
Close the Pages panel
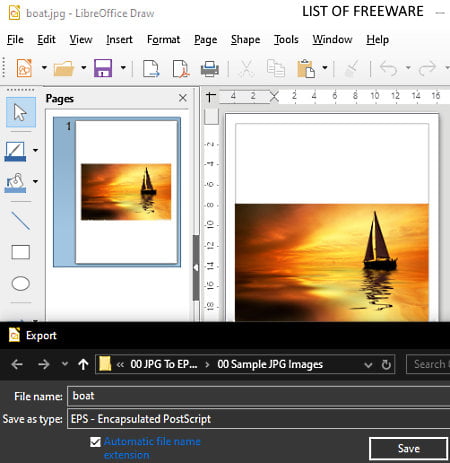point(183,98)
